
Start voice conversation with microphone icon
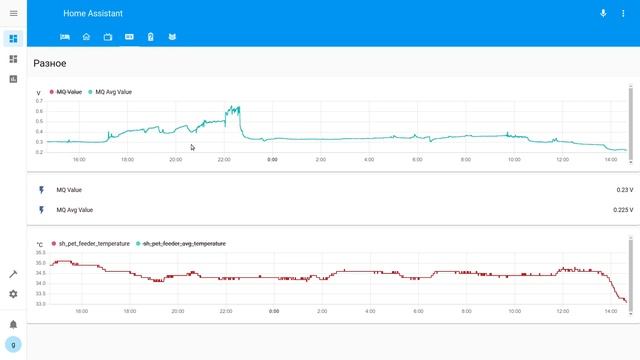pyautogui.click(x=603, y=13)
